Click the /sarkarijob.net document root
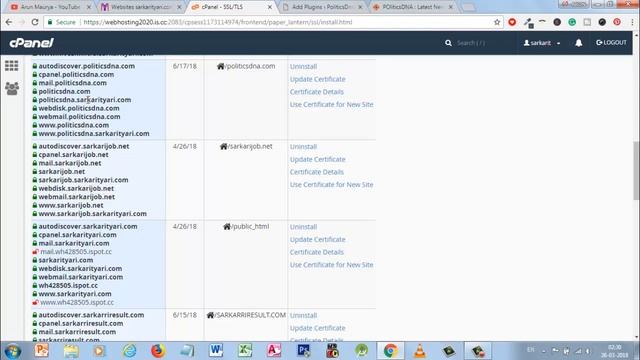Screen dimensions: 640x360 point(246,146)
